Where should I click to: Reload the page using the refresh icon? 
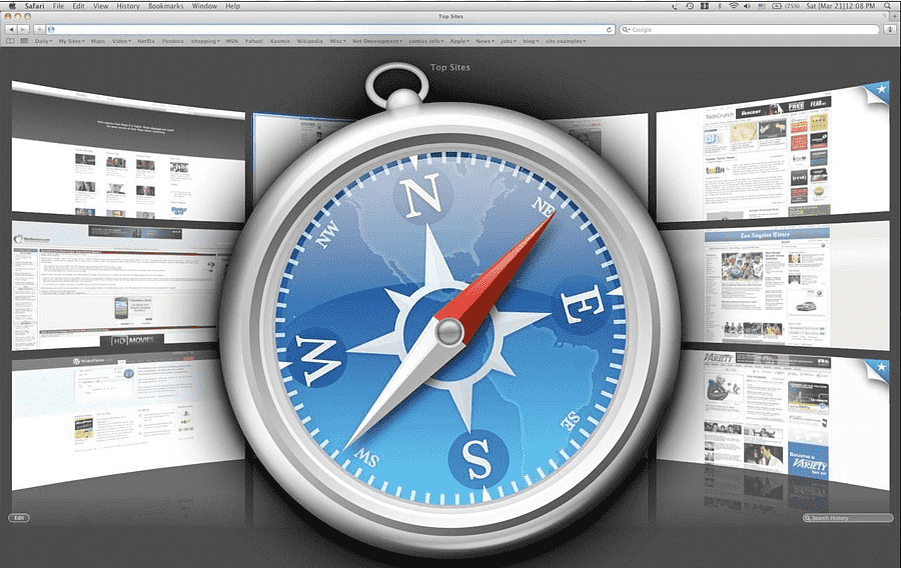609,29
